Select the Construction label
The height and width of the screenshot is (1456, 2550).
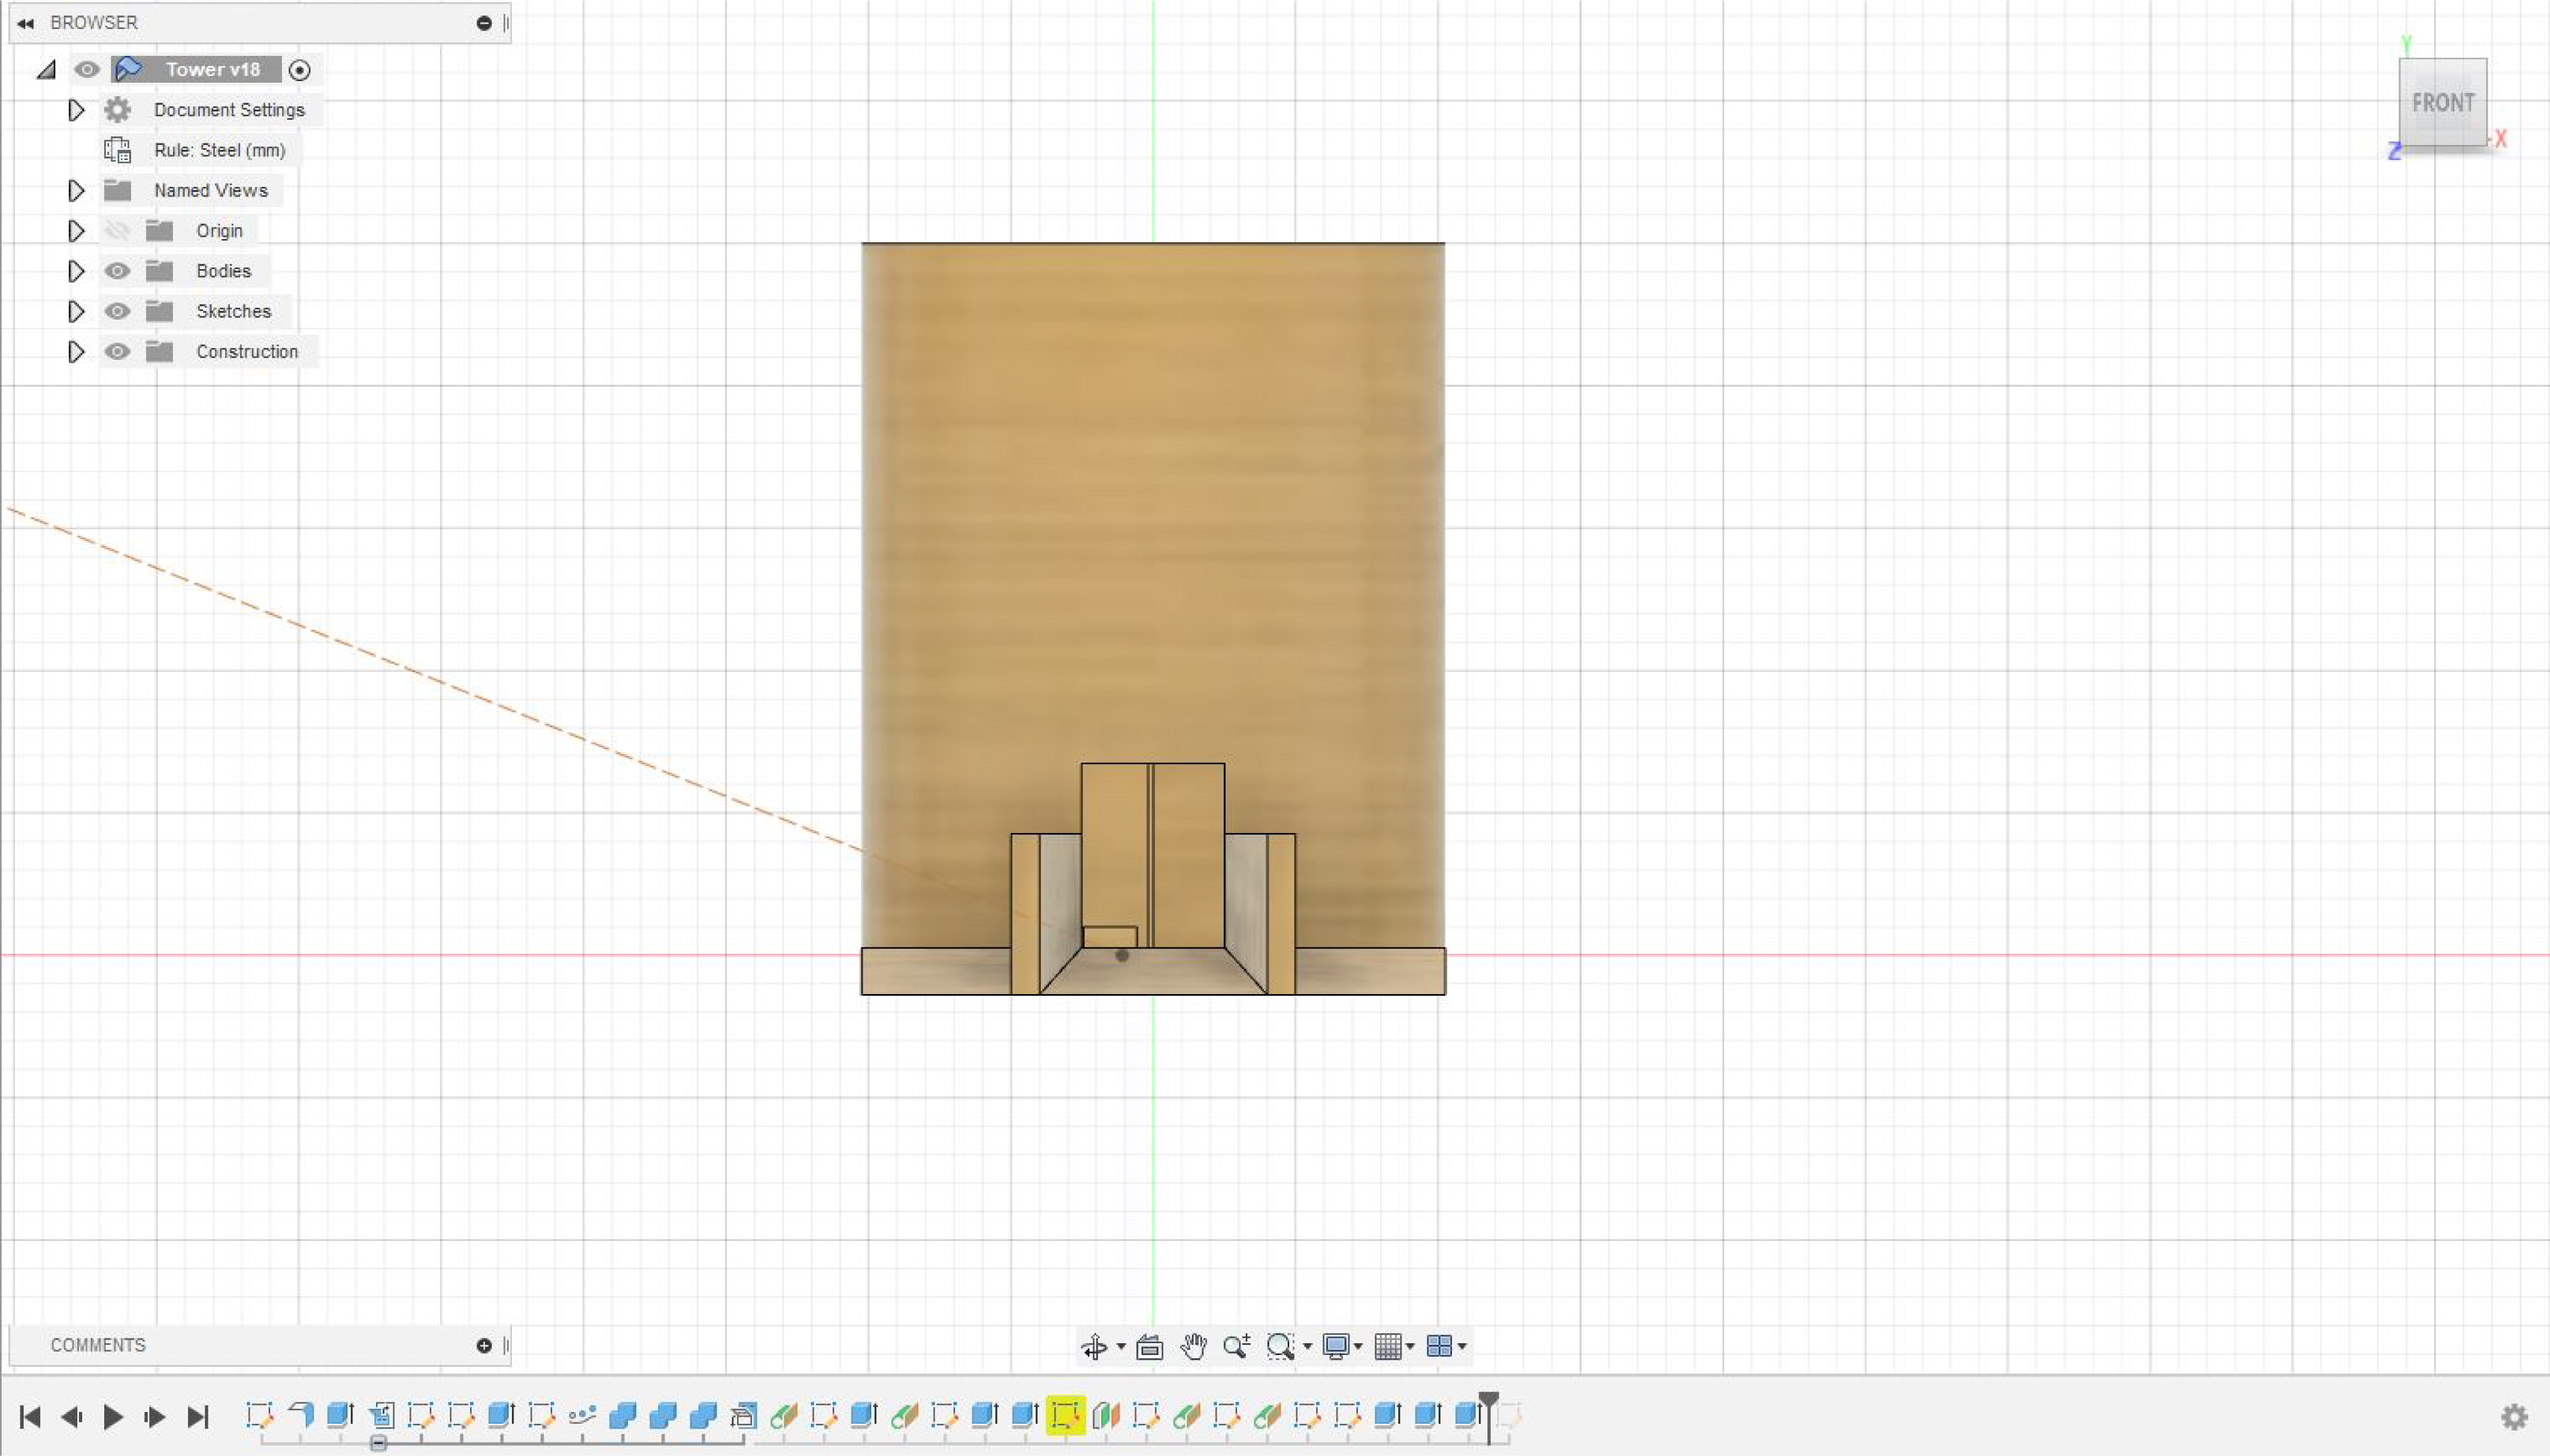coord(247,352)
